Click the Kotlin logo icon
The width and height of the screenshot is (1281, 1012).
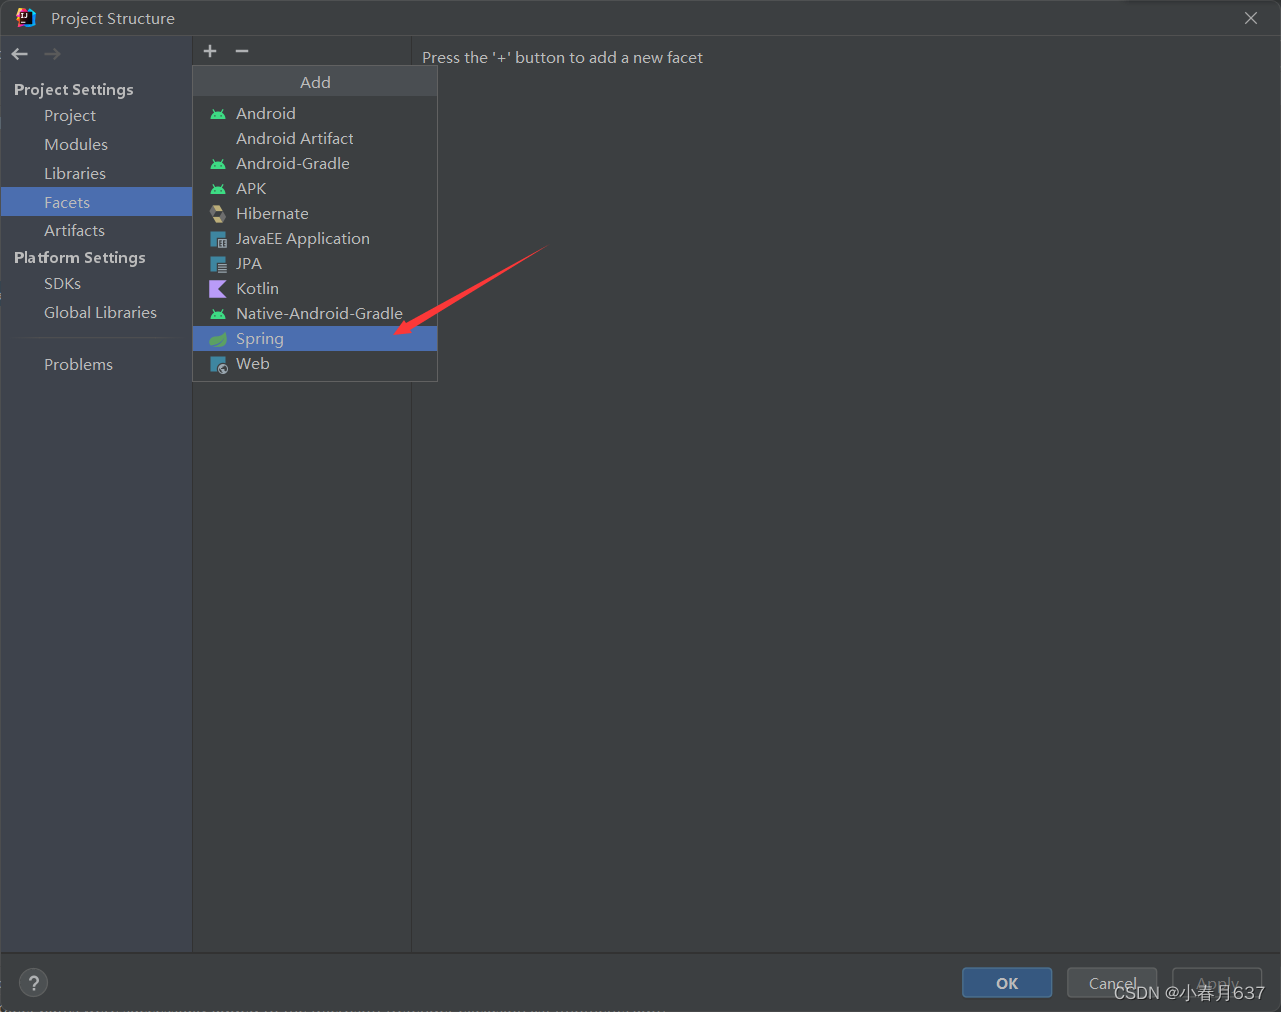coord(218,289)
